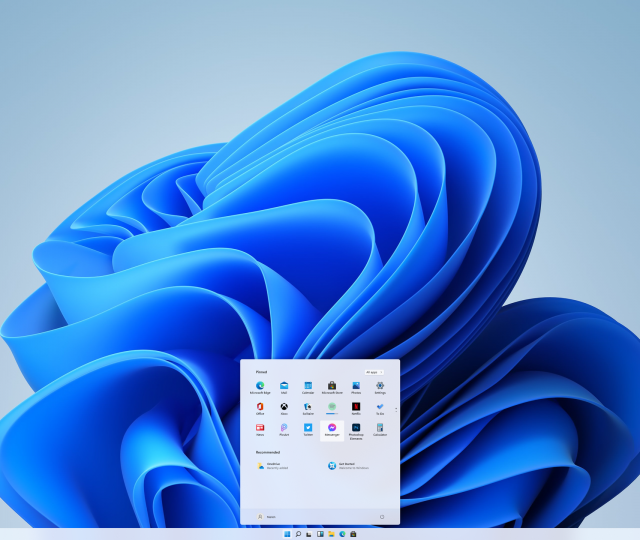Viewport: 640px width, 540px height.
Task: Open the Calculator app
Action: [x=380, y=428]
